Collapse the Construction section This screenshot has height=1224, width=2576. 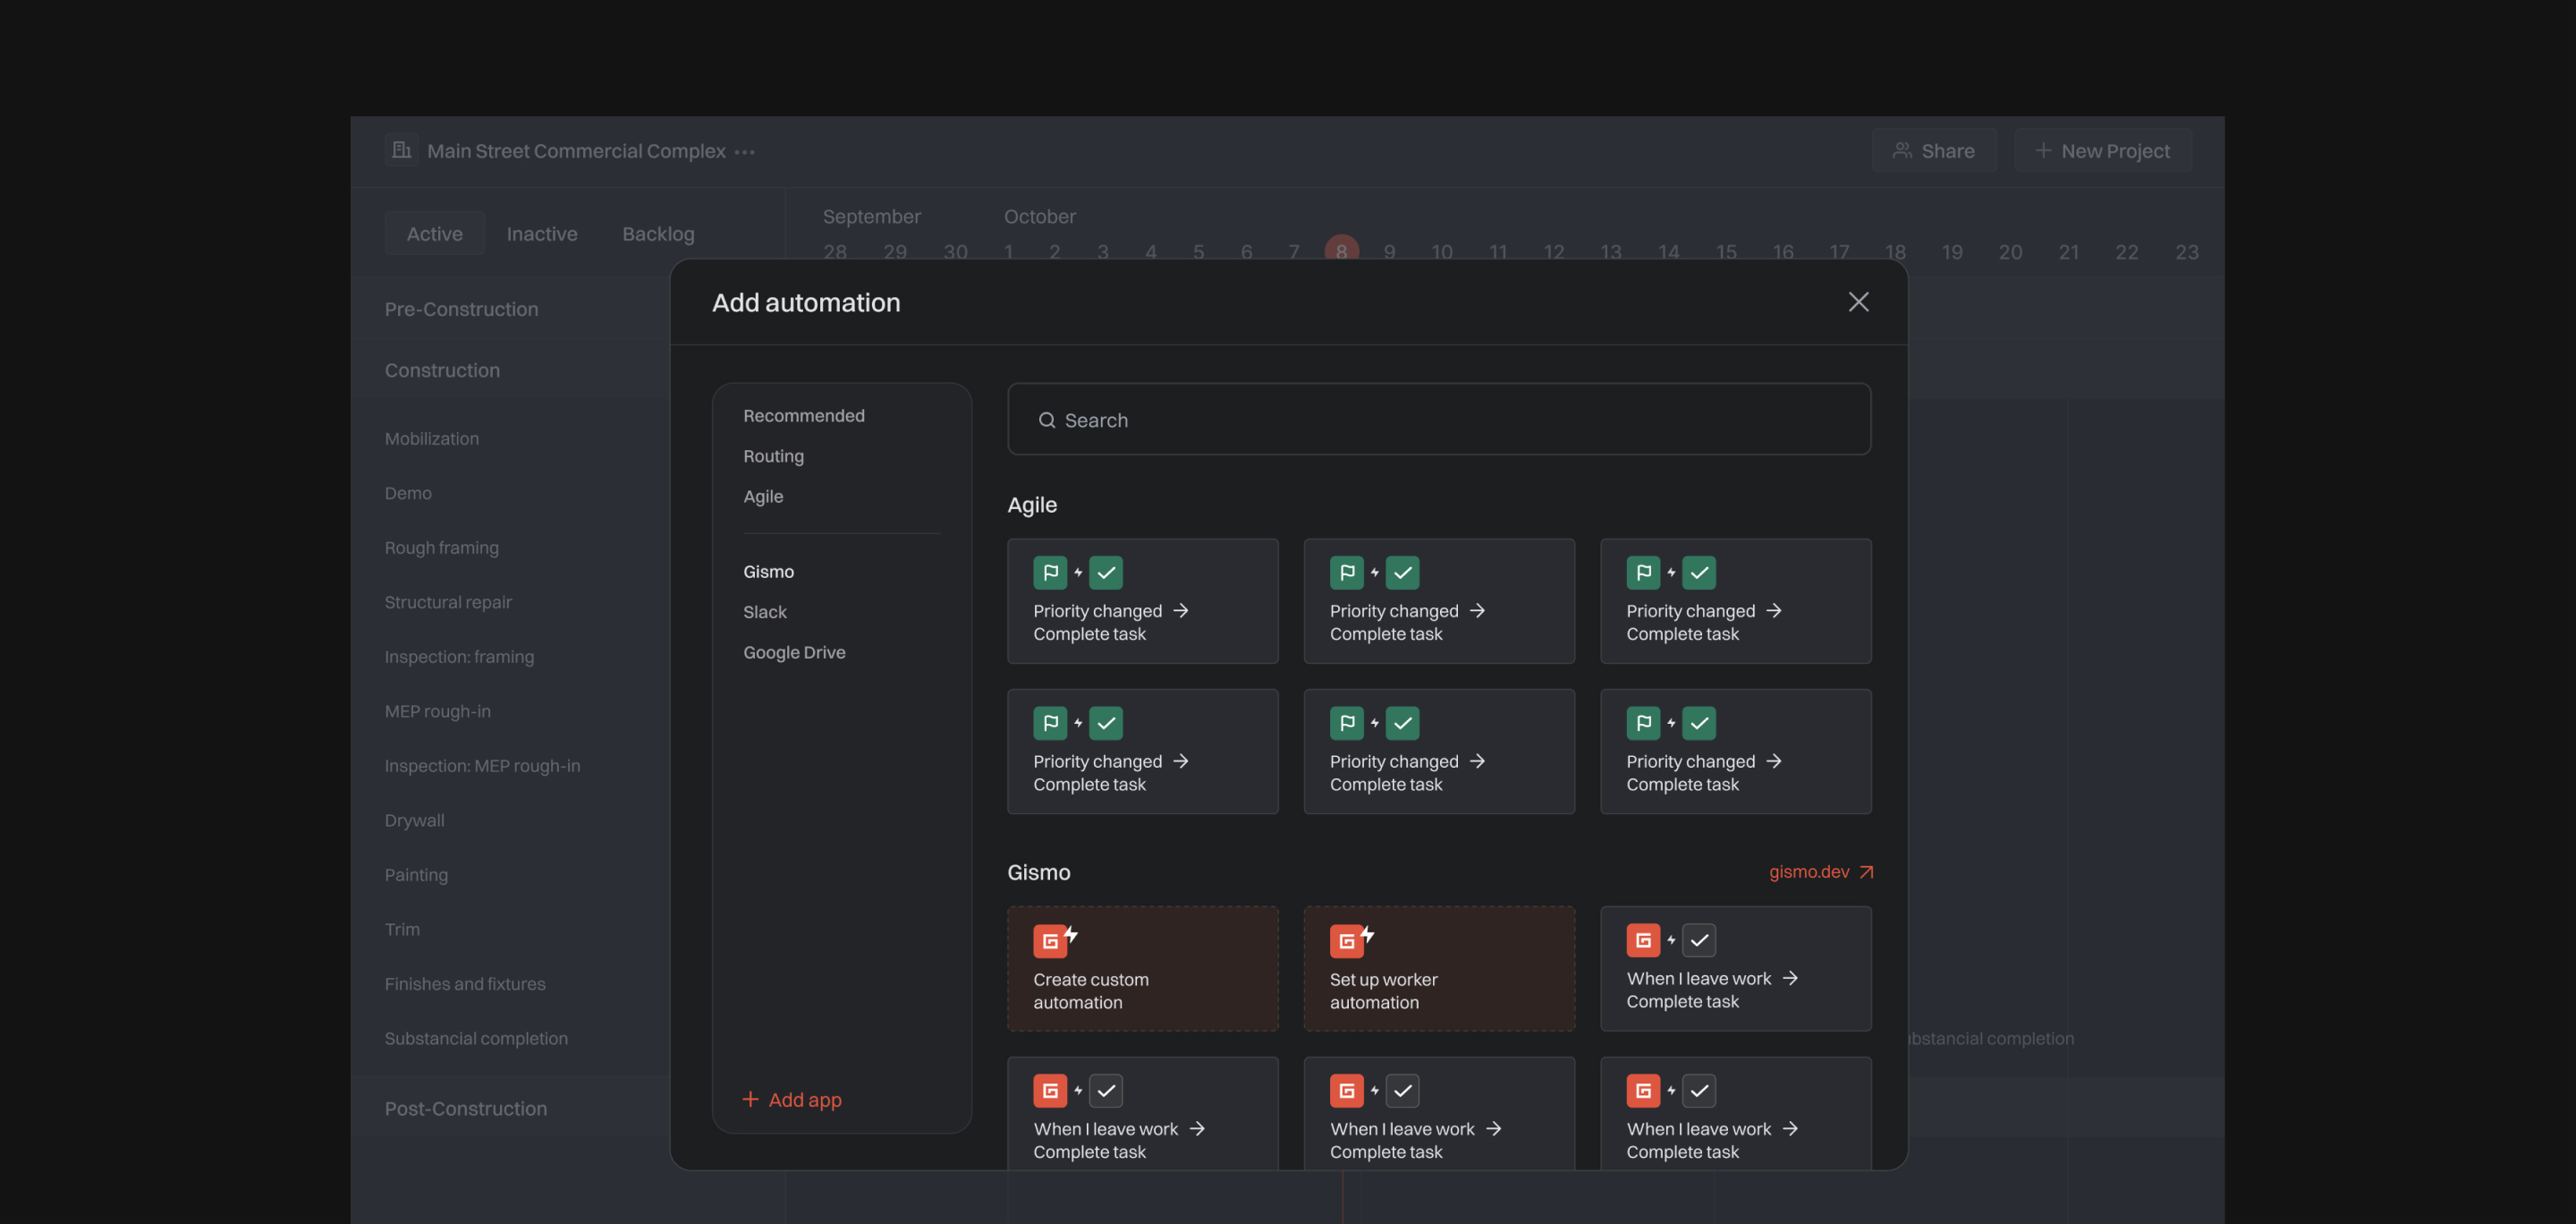point(442,371)
